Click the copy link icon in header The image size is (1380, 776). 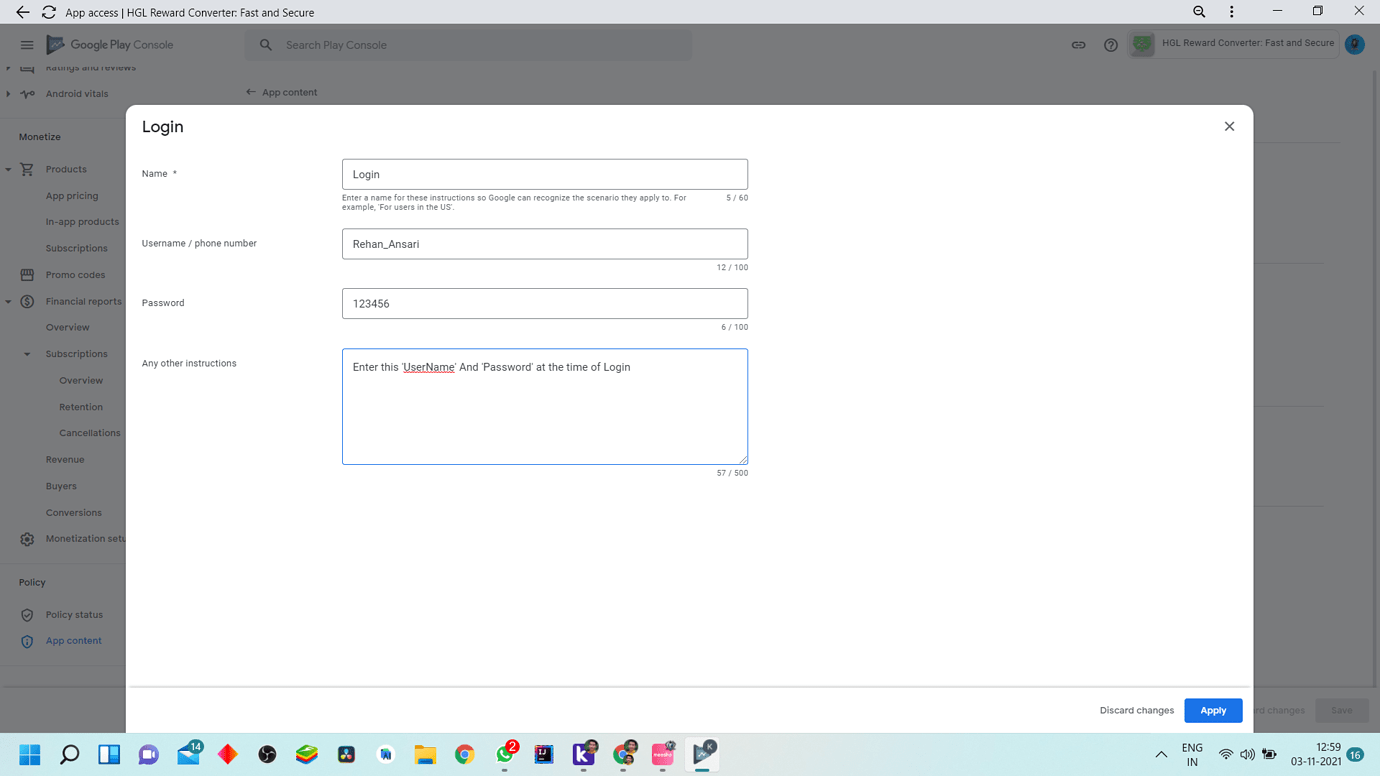click(x=1078, y=45)
